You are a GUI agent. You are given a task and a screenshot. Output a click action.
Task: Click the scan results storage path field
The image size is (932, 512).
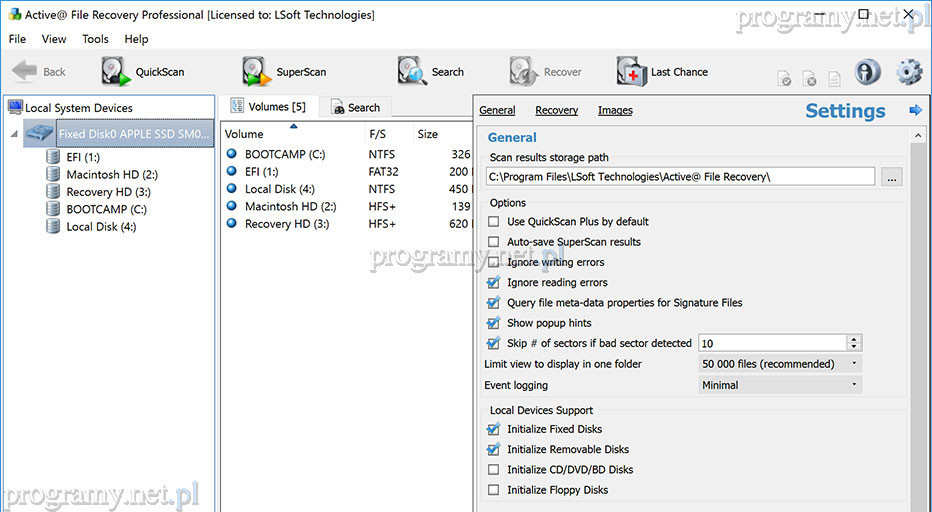coord(680,177)
